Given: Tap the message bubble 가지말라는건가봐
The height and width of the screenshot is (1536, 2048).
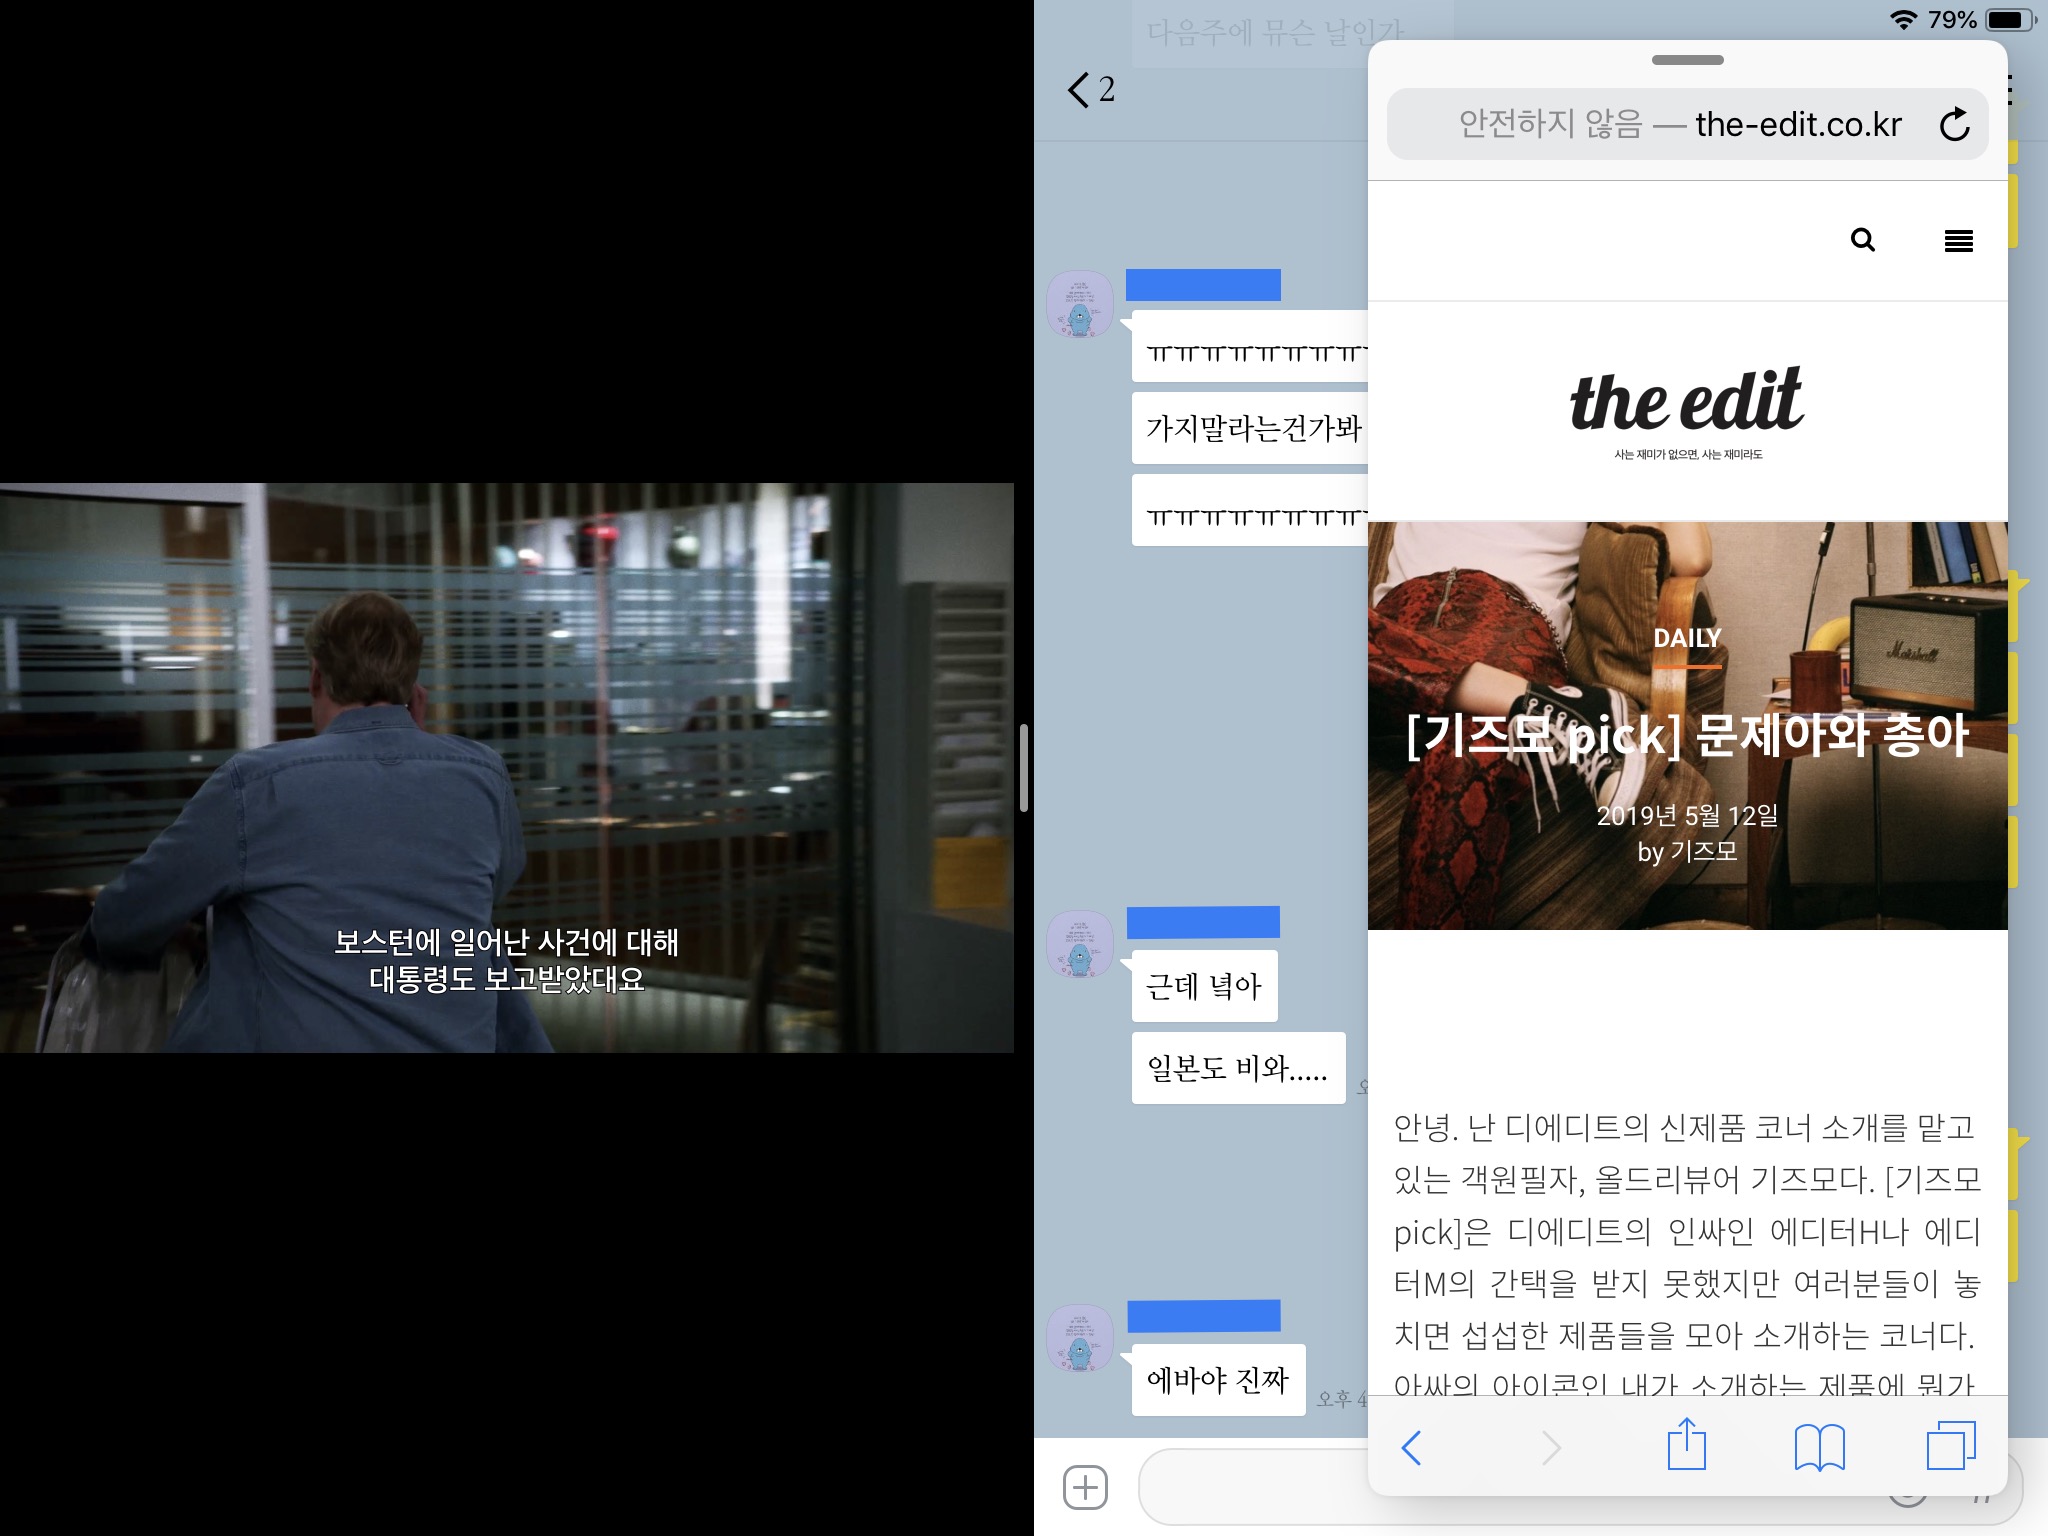Looking at the screenshot, I should pyautogui.click(x=1252, y=429).
